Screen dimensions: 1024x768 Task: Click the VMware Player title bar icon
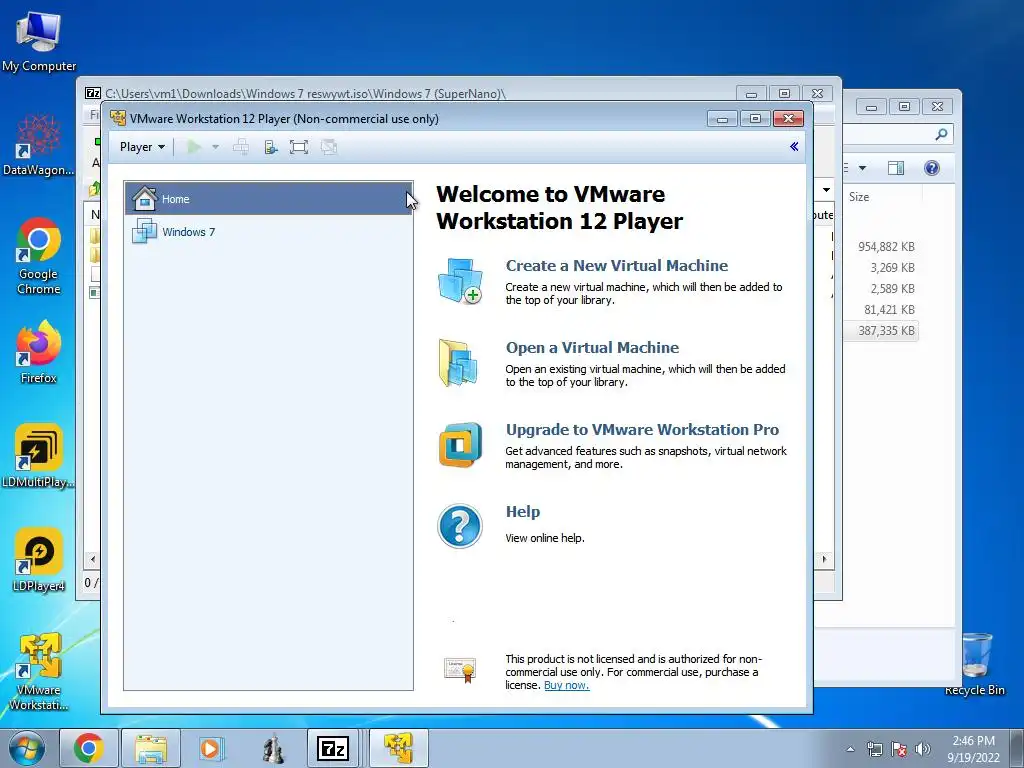(118, 118)
